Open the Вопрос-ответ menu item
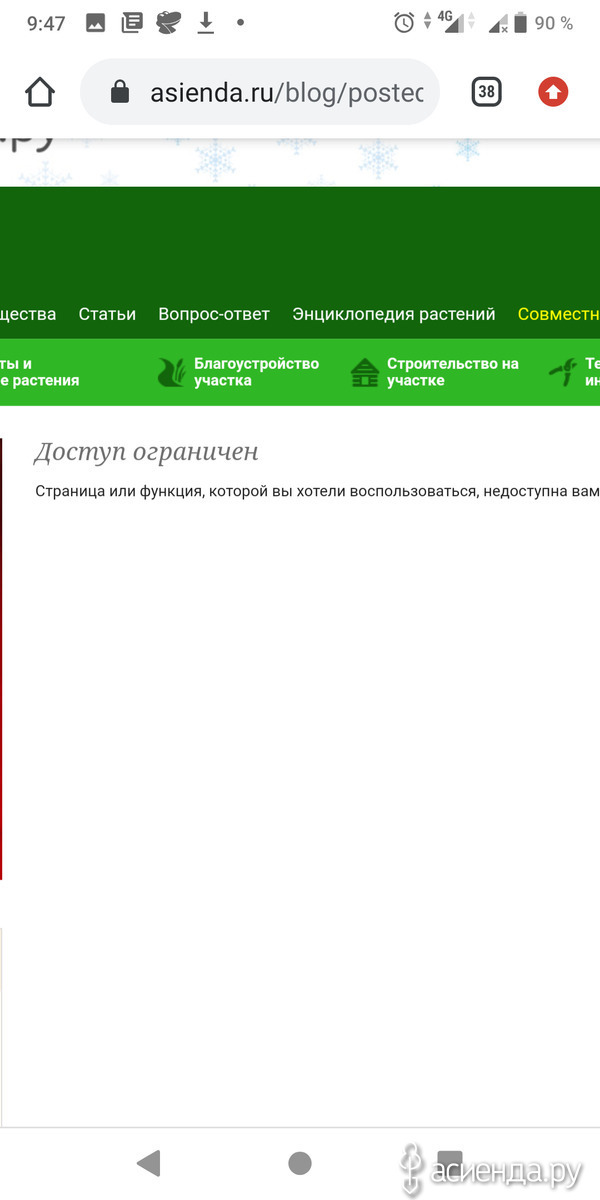This screenshot has height=1200, width=600. [214, 314]
